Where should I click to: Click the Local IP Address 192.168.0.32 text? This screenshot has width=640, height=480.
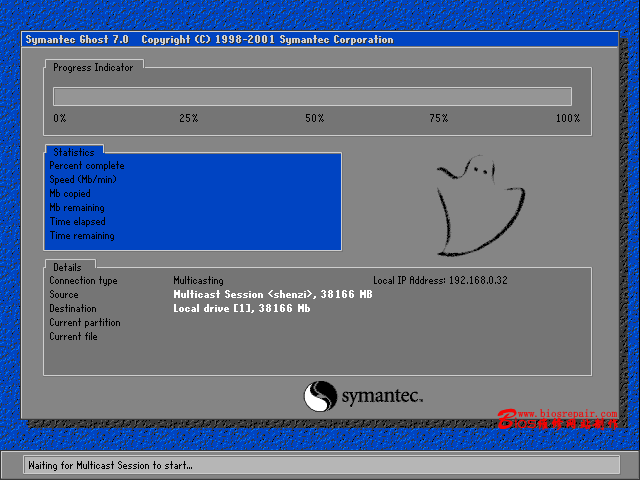coord(440,280)
